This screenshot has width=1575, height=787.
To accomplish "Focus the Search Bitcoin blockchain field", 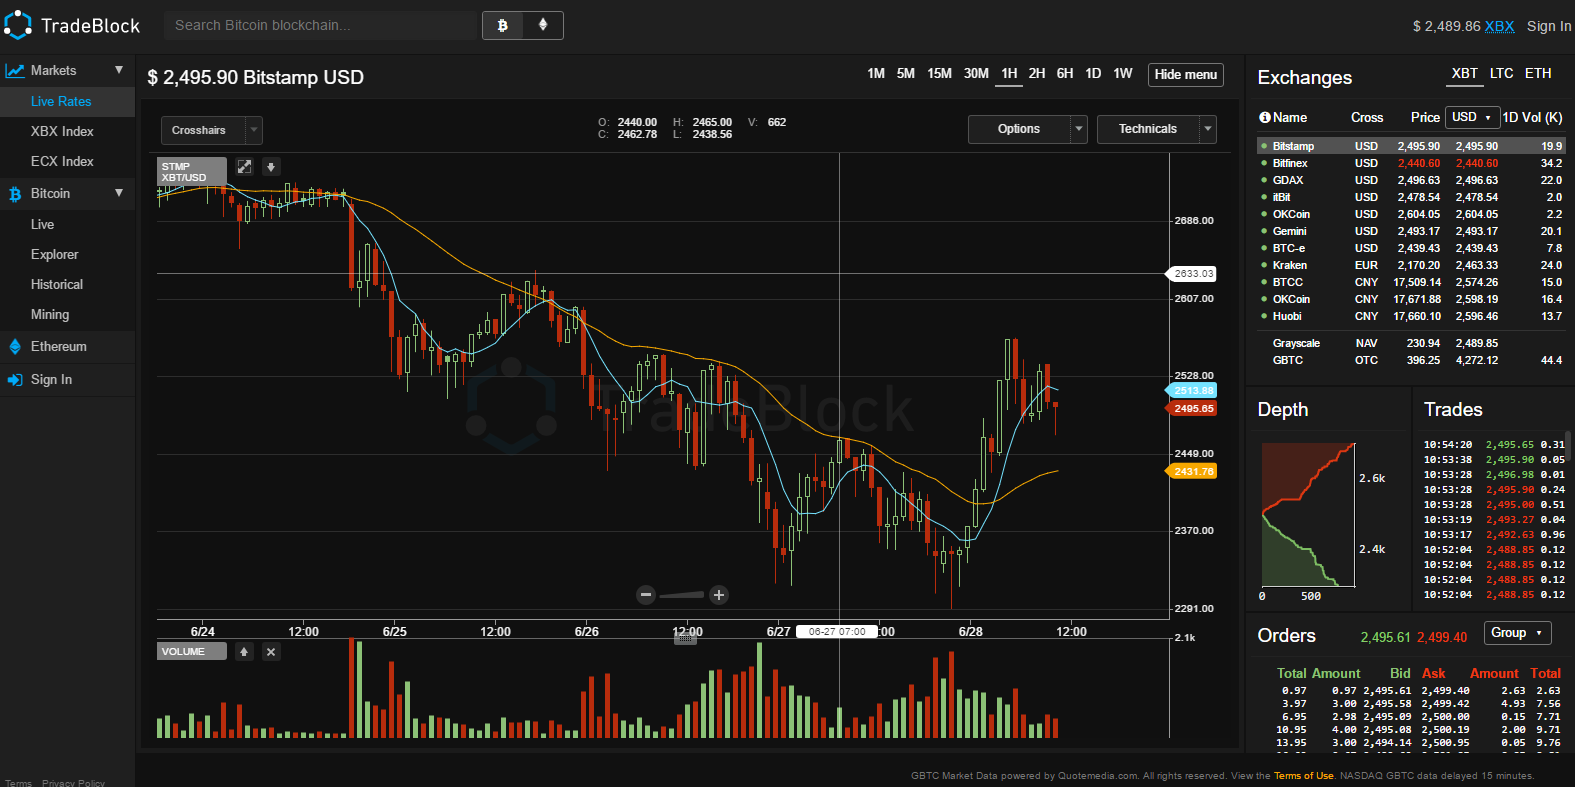I will point(320,25).
